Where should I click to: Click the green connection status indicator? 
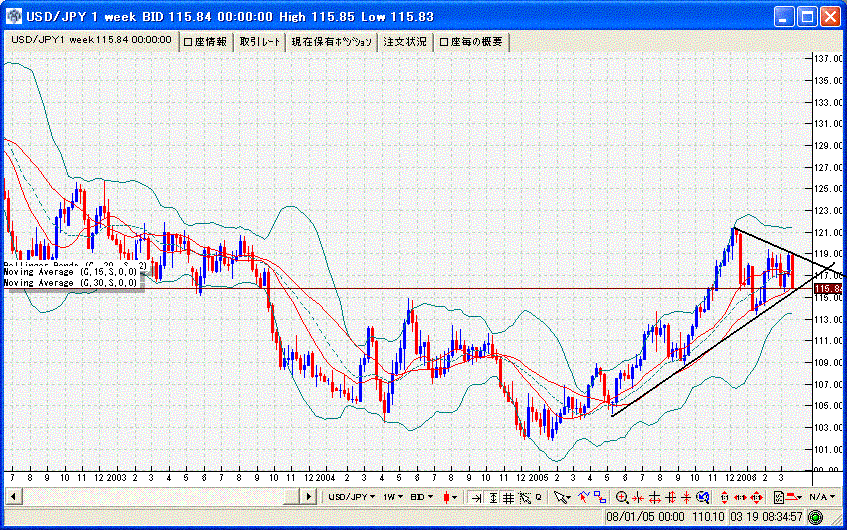[816, 517]
